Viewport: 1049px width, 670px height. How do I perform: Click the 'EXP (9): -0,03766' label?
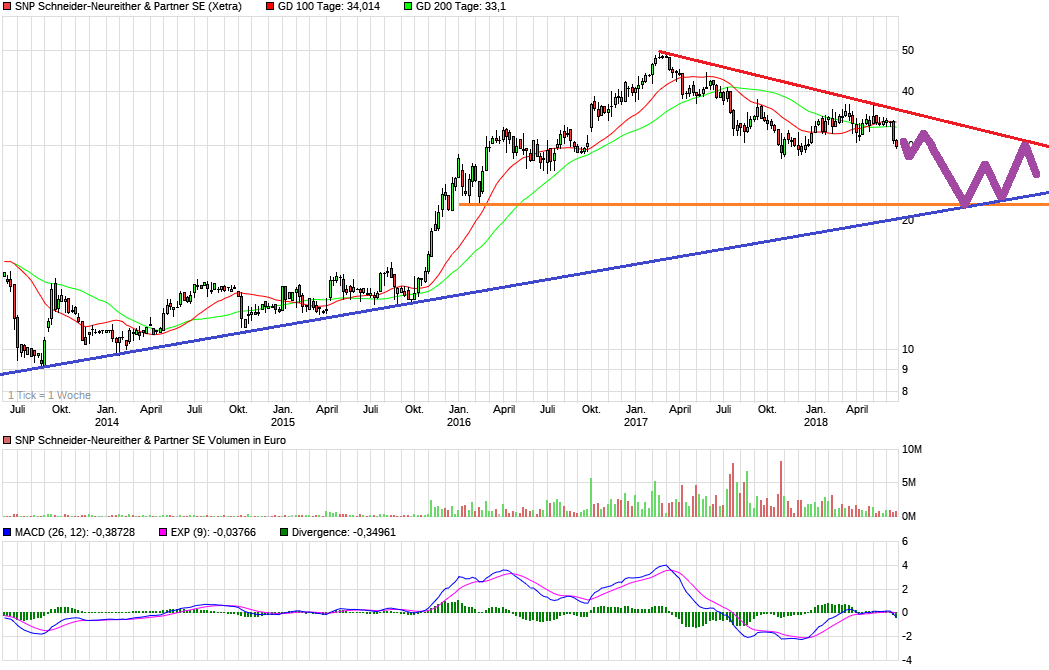click(x=213, y=532)
